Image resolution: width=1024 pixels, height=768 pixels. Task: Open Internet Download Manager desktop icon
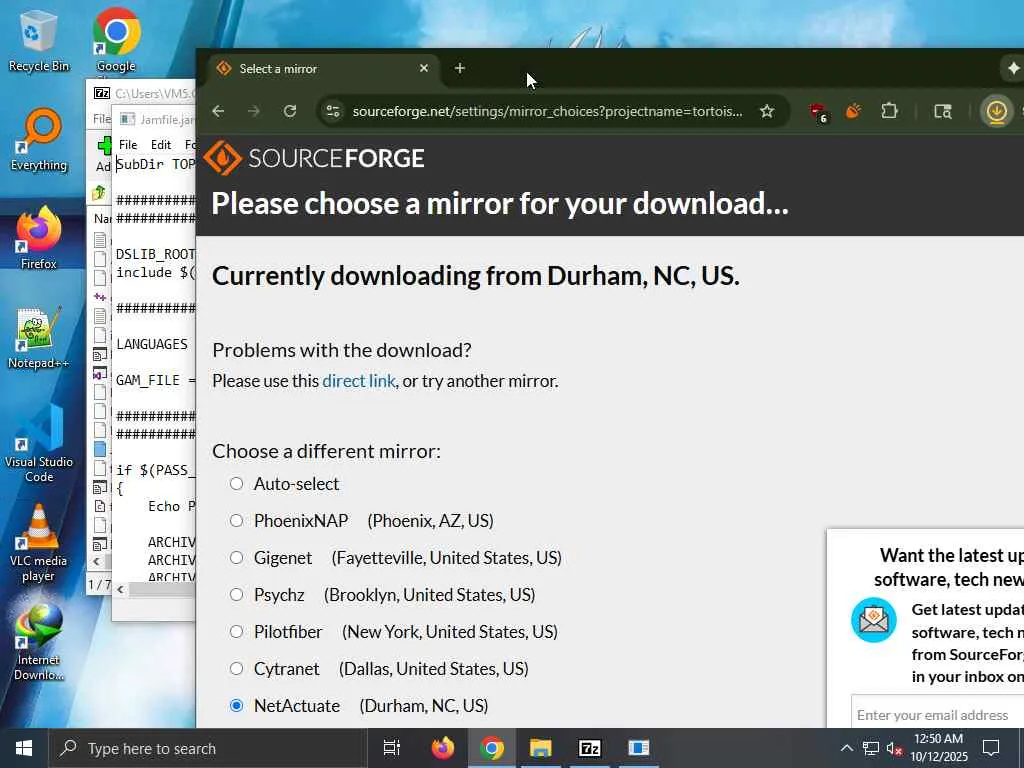pyautogui.click(x=39, y=643)
